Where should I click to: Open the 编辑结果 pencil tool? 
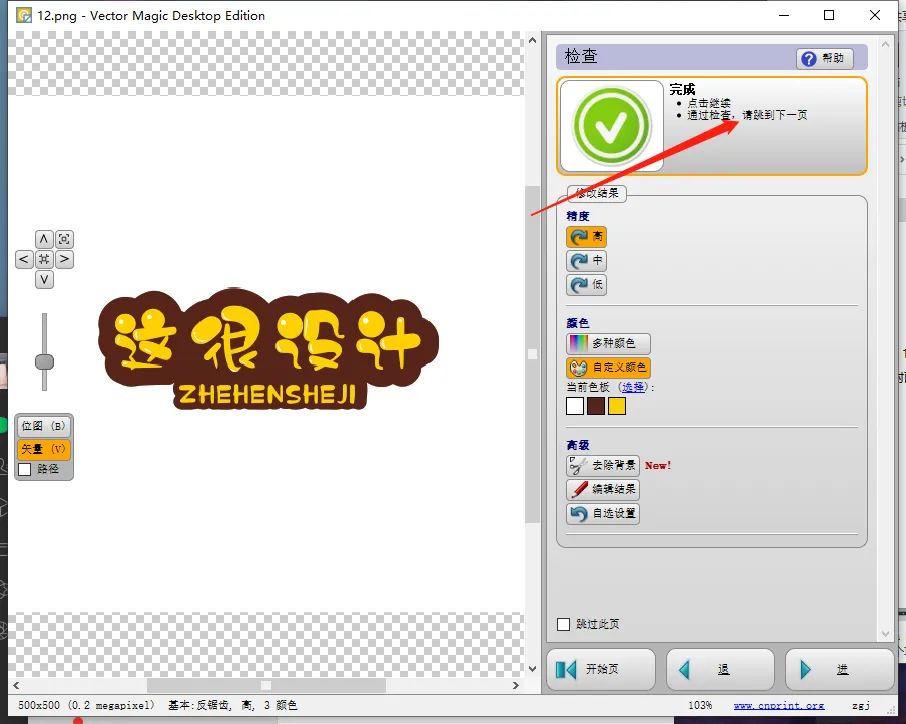pos(602,489)
